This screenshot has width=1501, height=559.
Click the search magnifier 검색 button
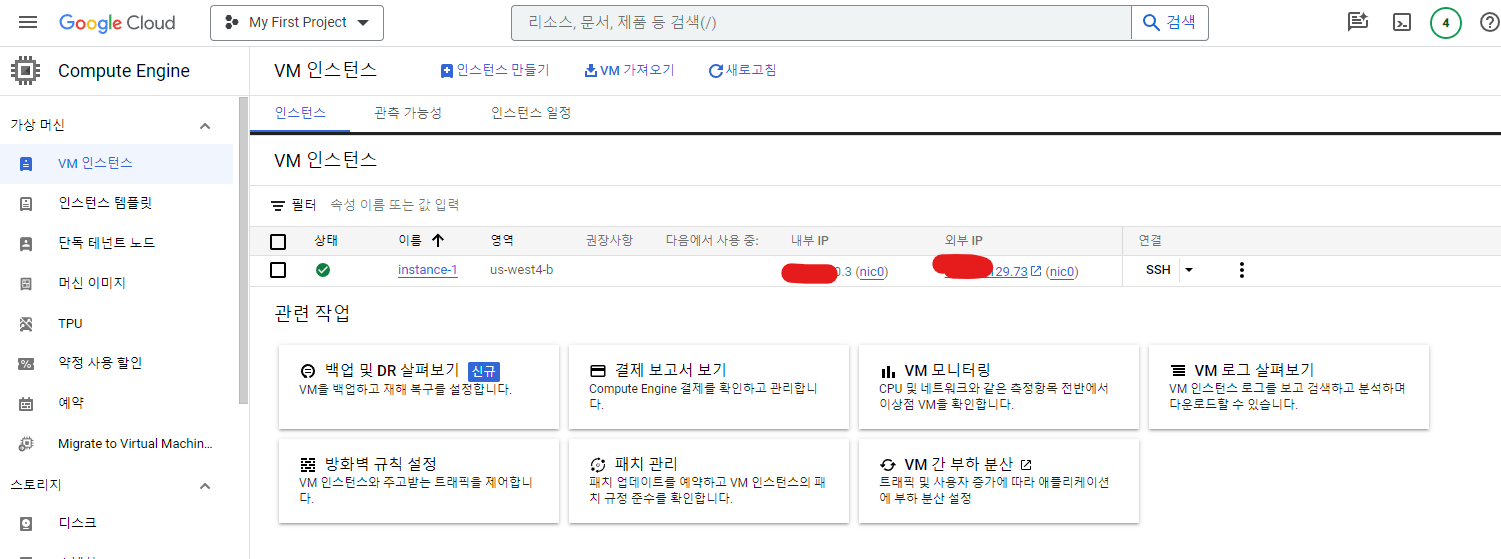pos(1169,22)
